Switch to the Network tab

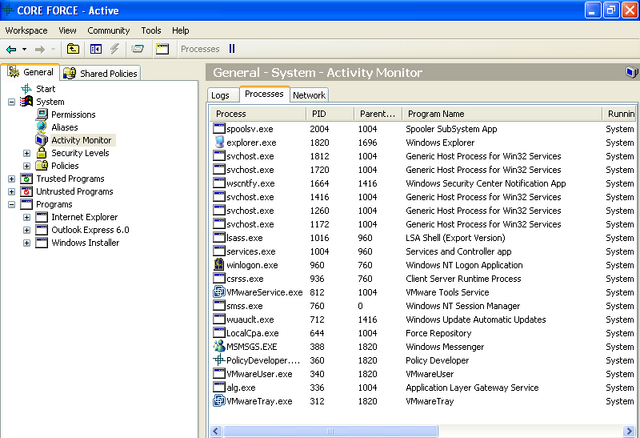click(x=309, y=95)
